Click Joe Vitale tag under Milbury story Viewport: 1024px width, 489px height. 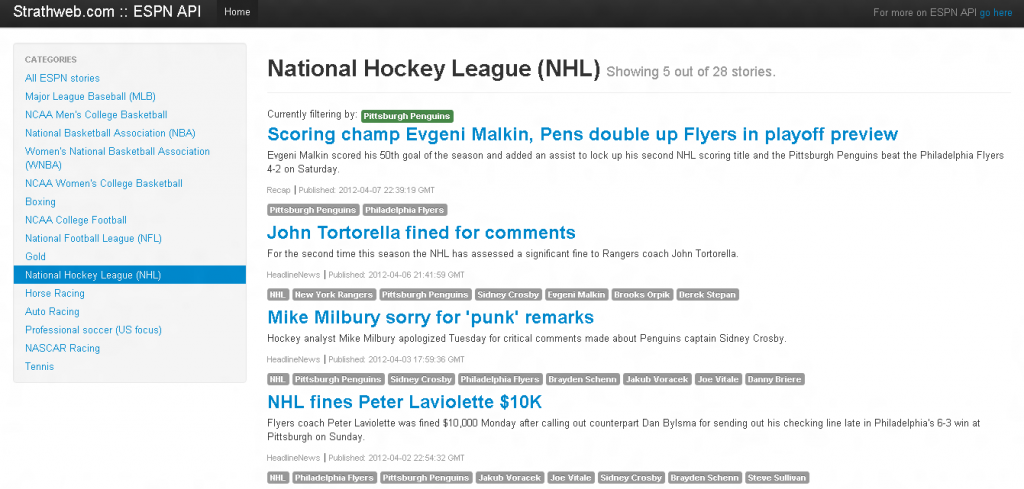click(x=718, y=379)
